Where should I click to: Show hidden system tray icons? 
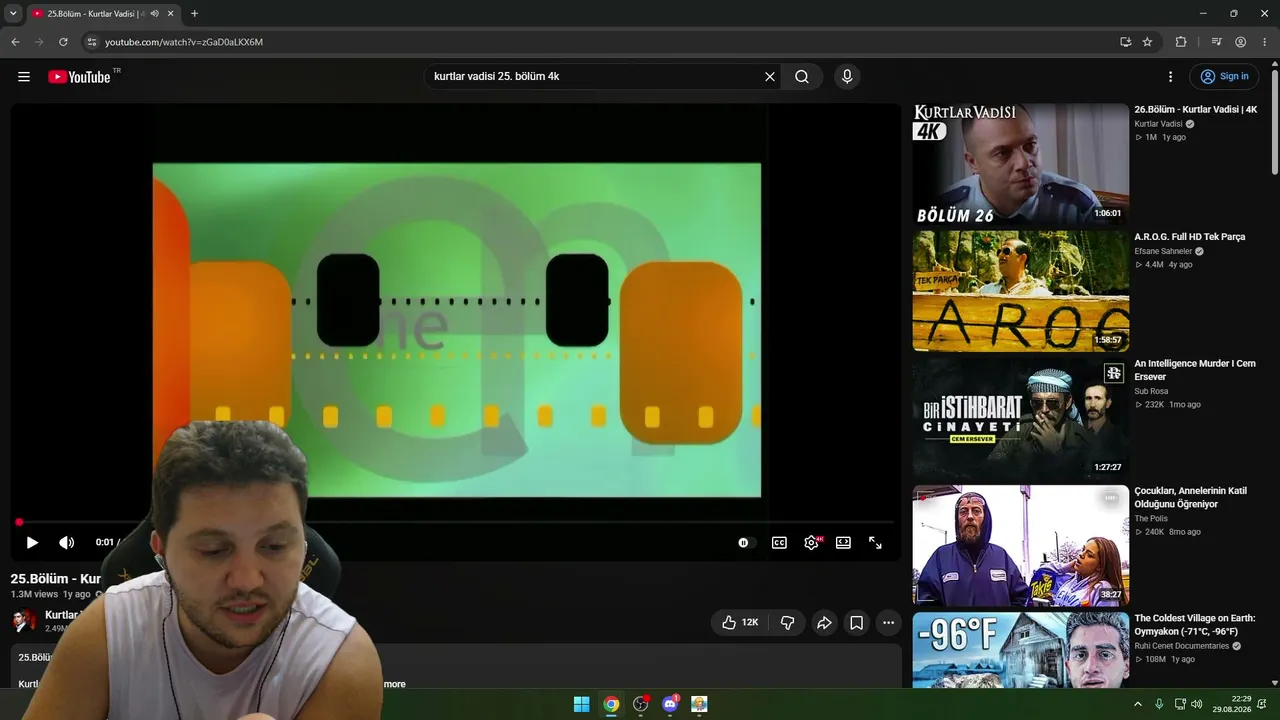(x=1138, y=704)
